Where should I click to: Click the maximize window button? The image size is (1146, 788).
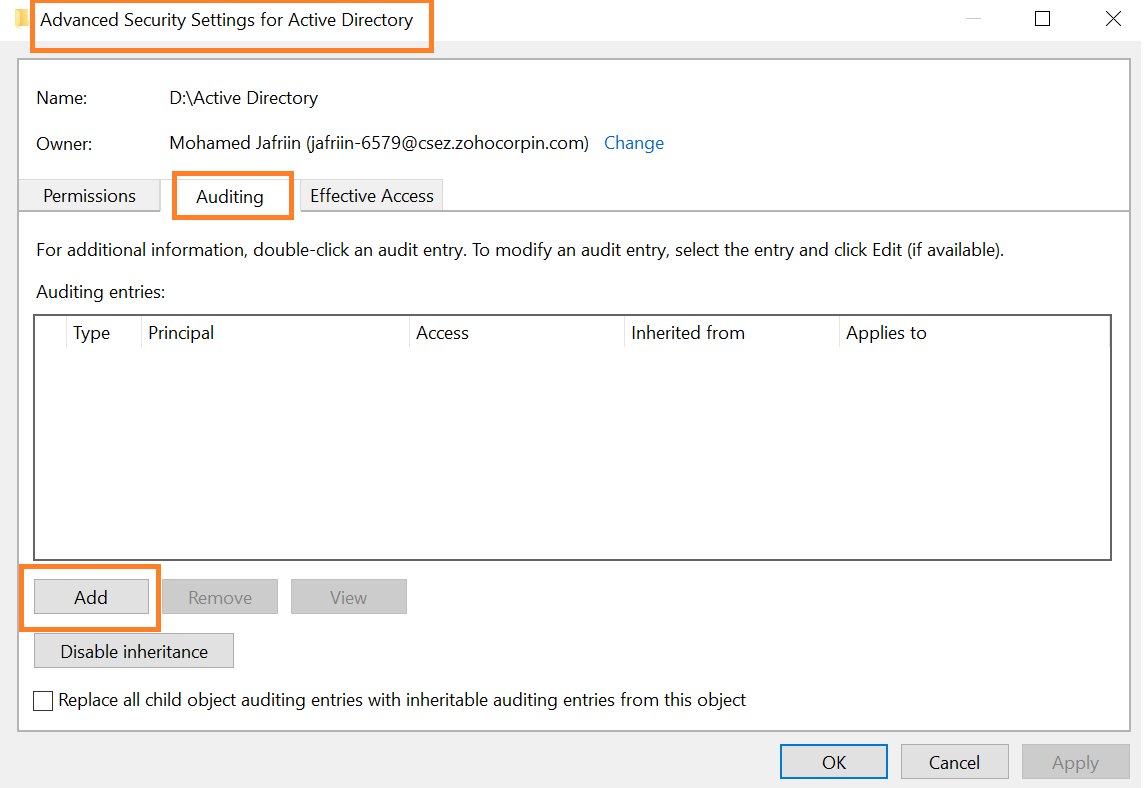(1042, 18)
